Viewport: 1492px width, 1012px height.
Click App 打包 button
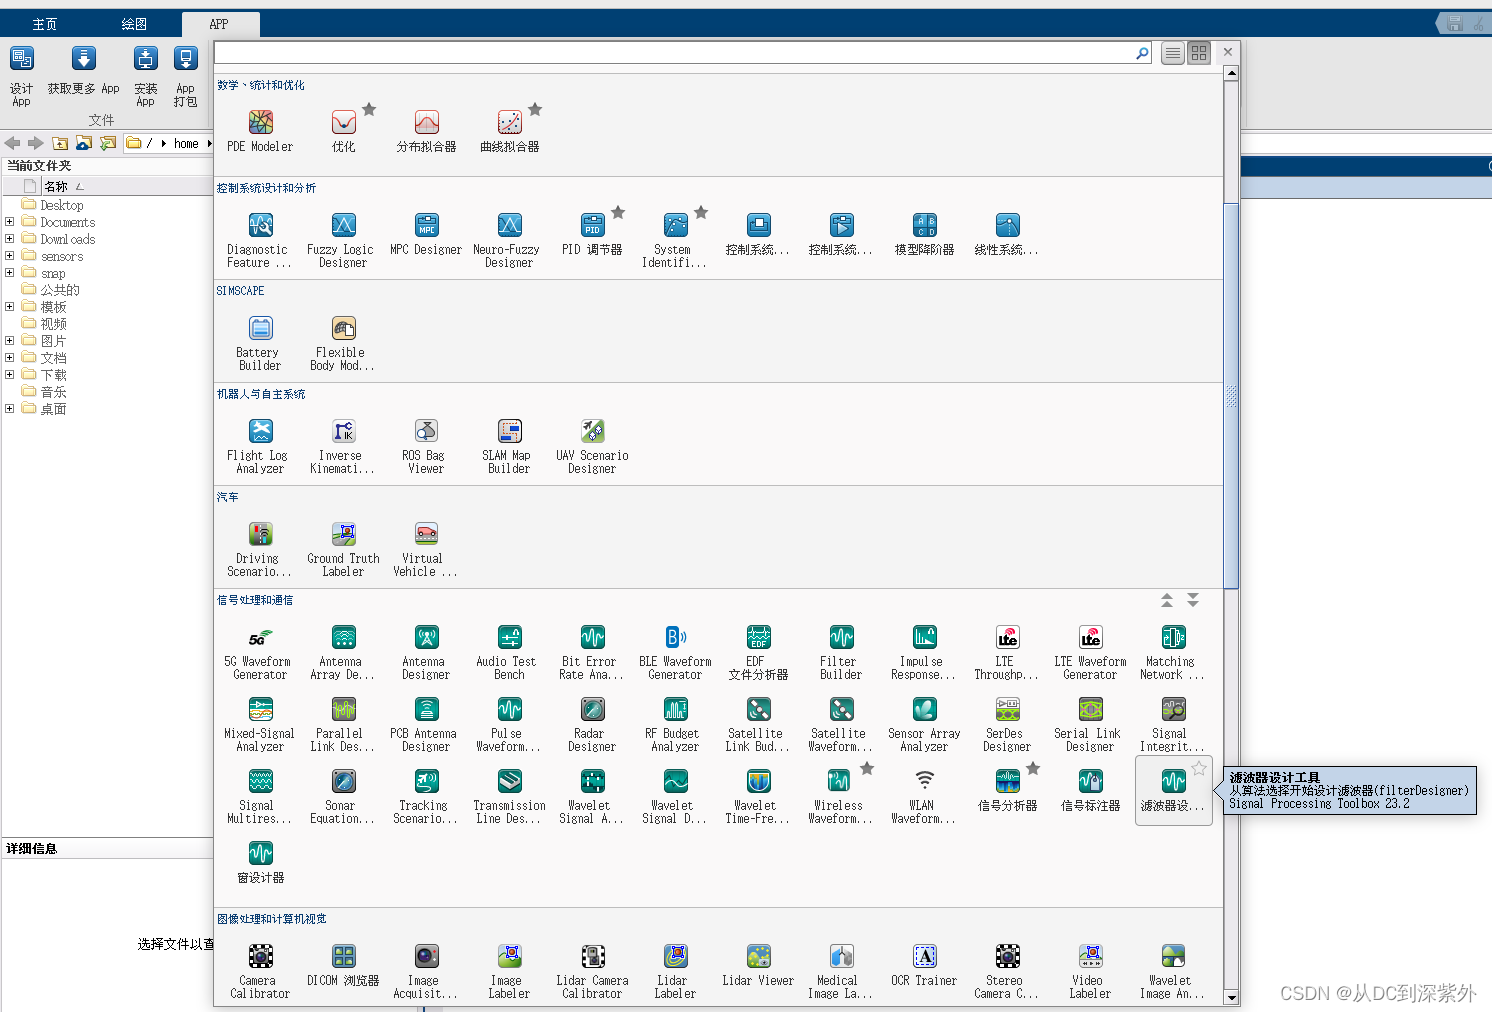[x=186, y=76]
